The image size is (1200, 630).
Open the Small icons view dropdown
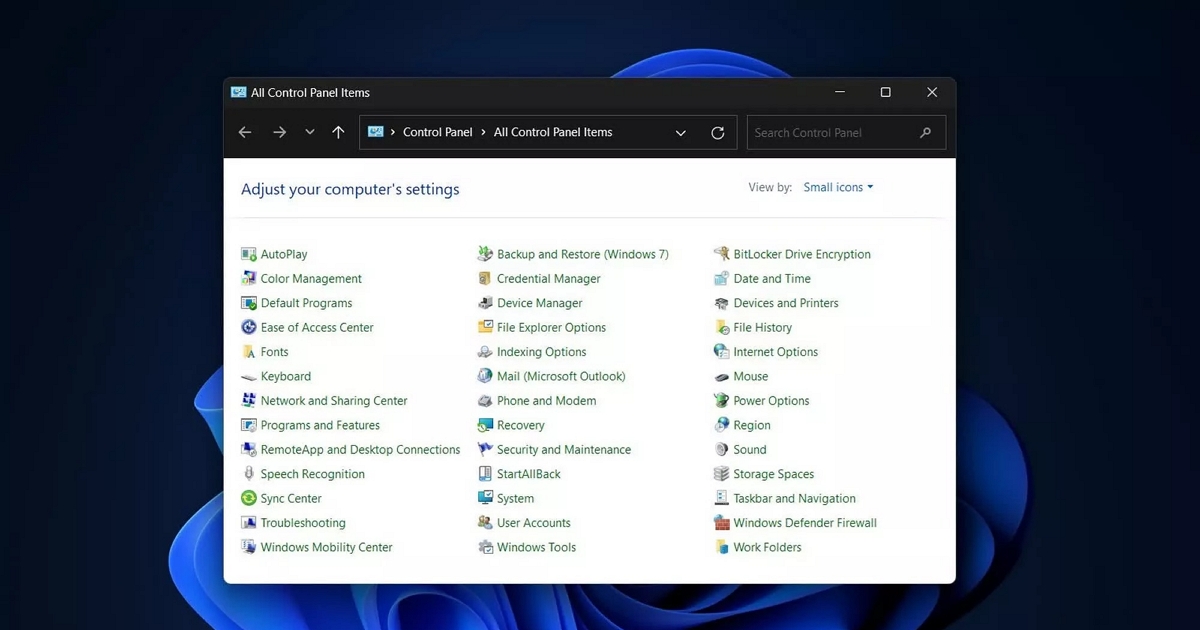click(838, 187)
